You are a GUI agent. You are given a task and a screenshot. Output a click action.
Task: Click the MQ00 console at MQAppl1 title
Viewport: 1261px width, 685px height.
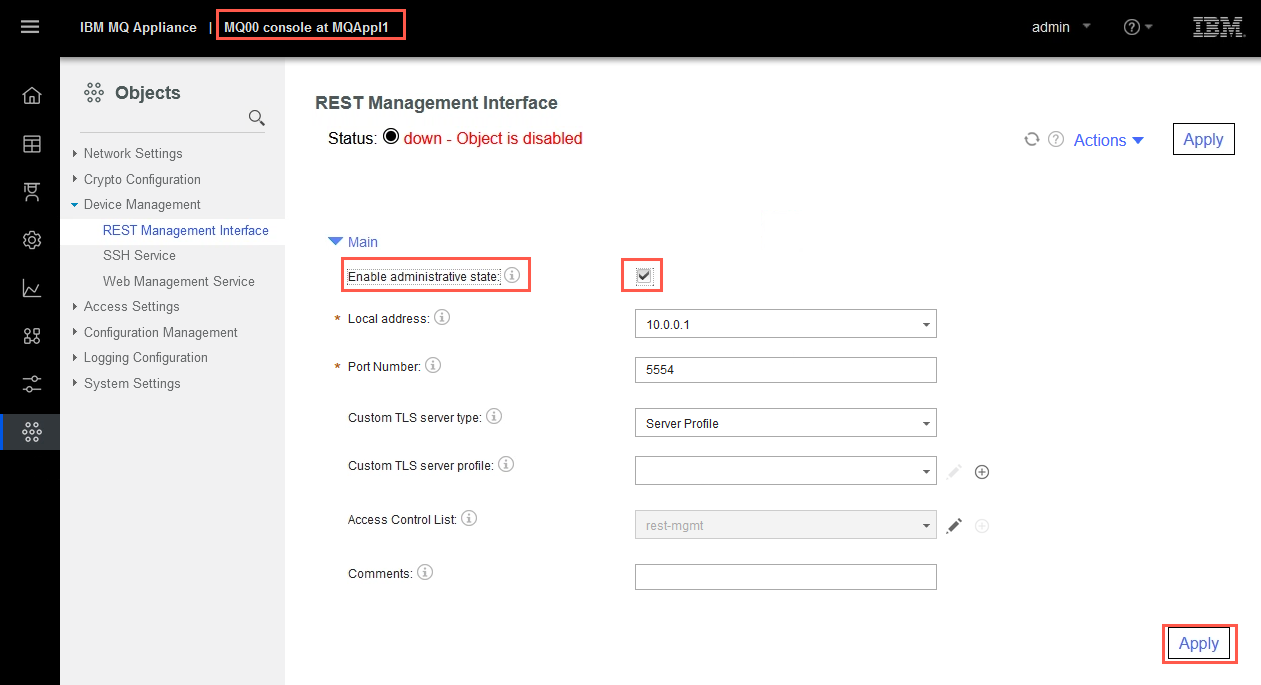(306, 27)
